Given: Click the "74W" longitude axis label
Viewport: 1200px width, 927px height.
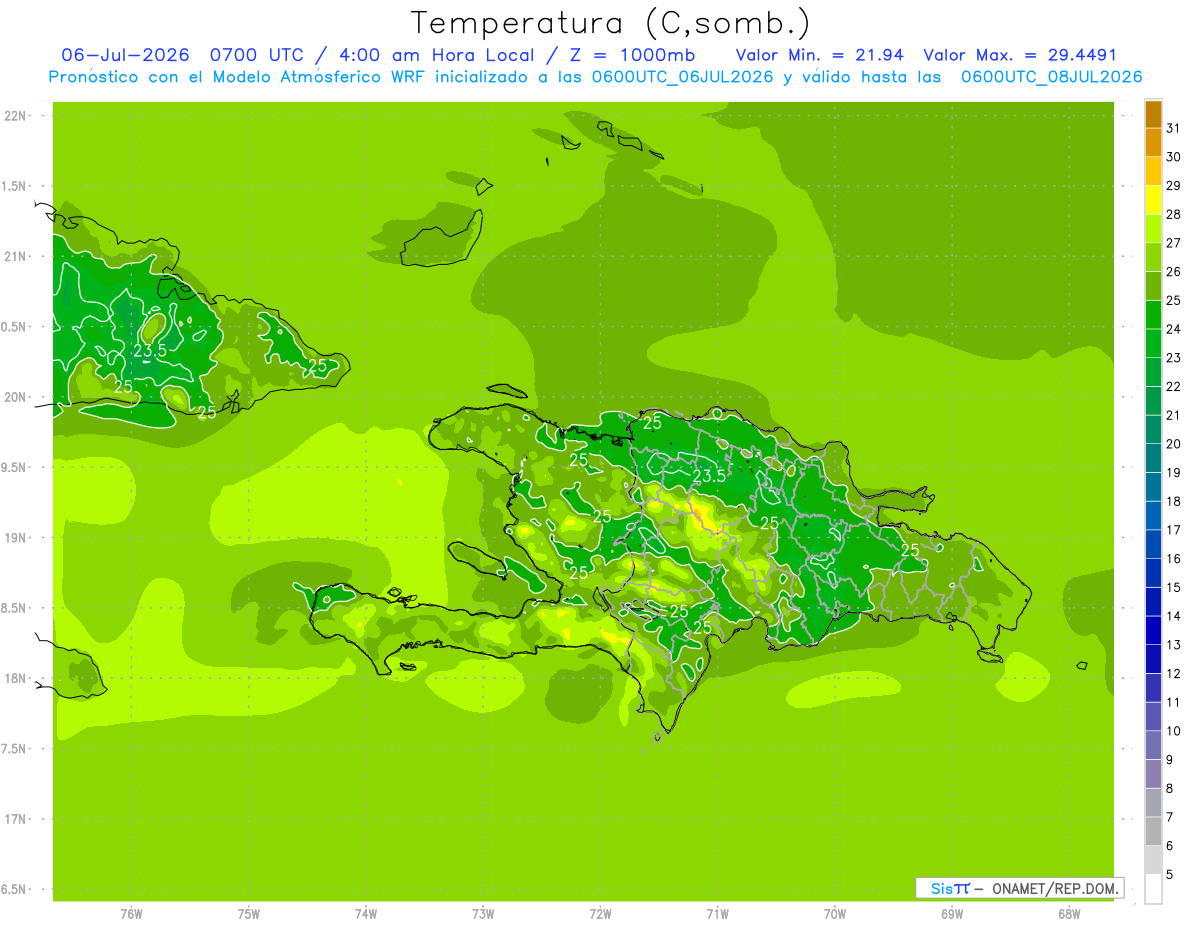Looking at the screenshot, I should (366, 914).
